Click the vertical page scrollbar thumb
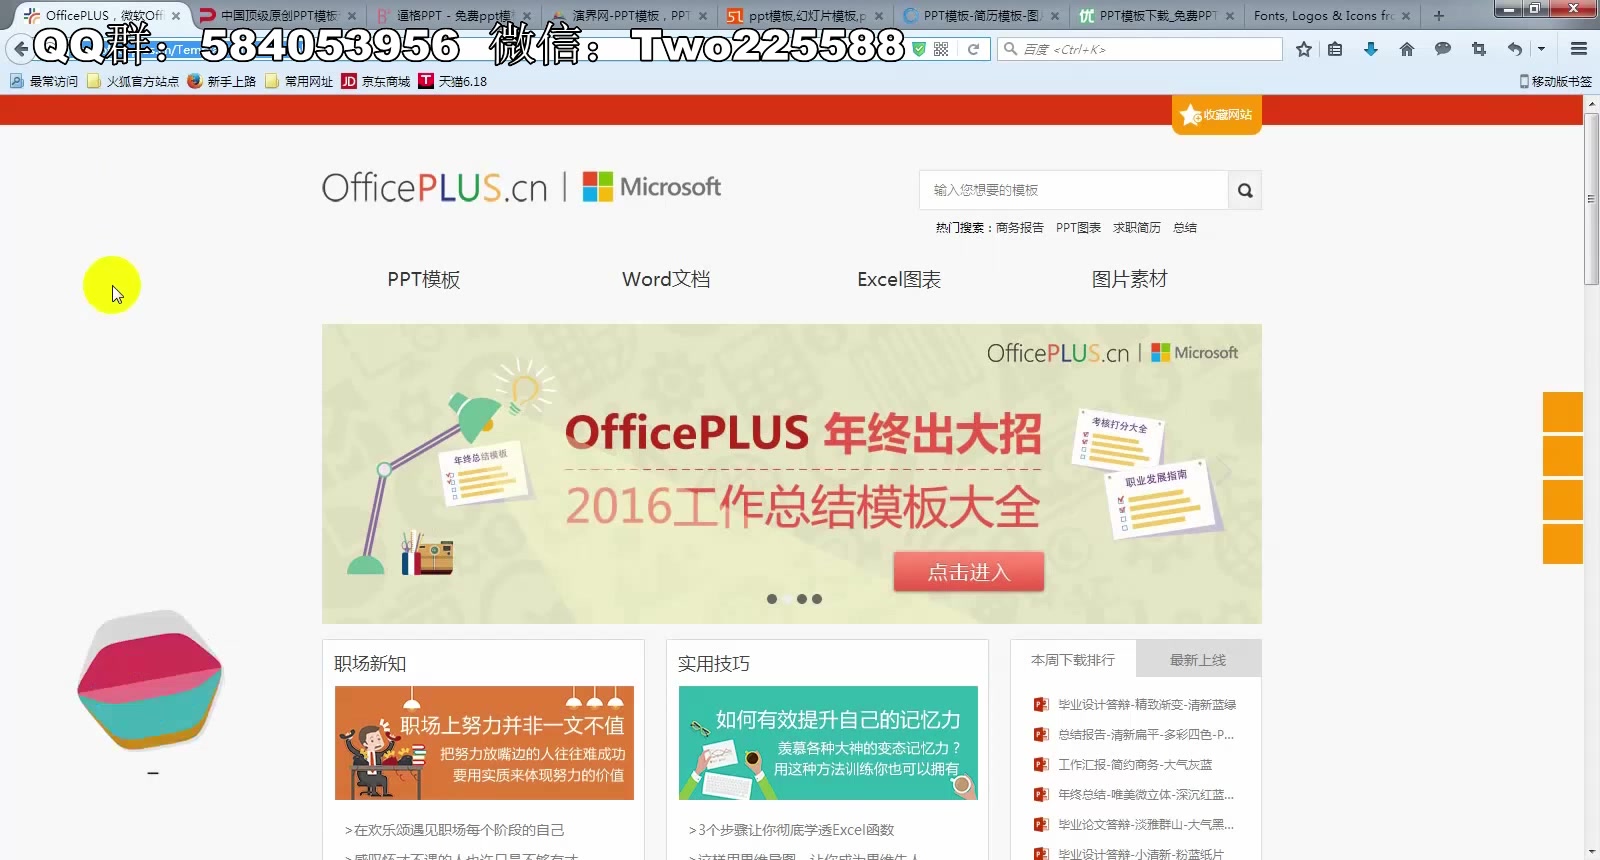1600x860 pixels. pyautogui.click(x=1591, y=200)
